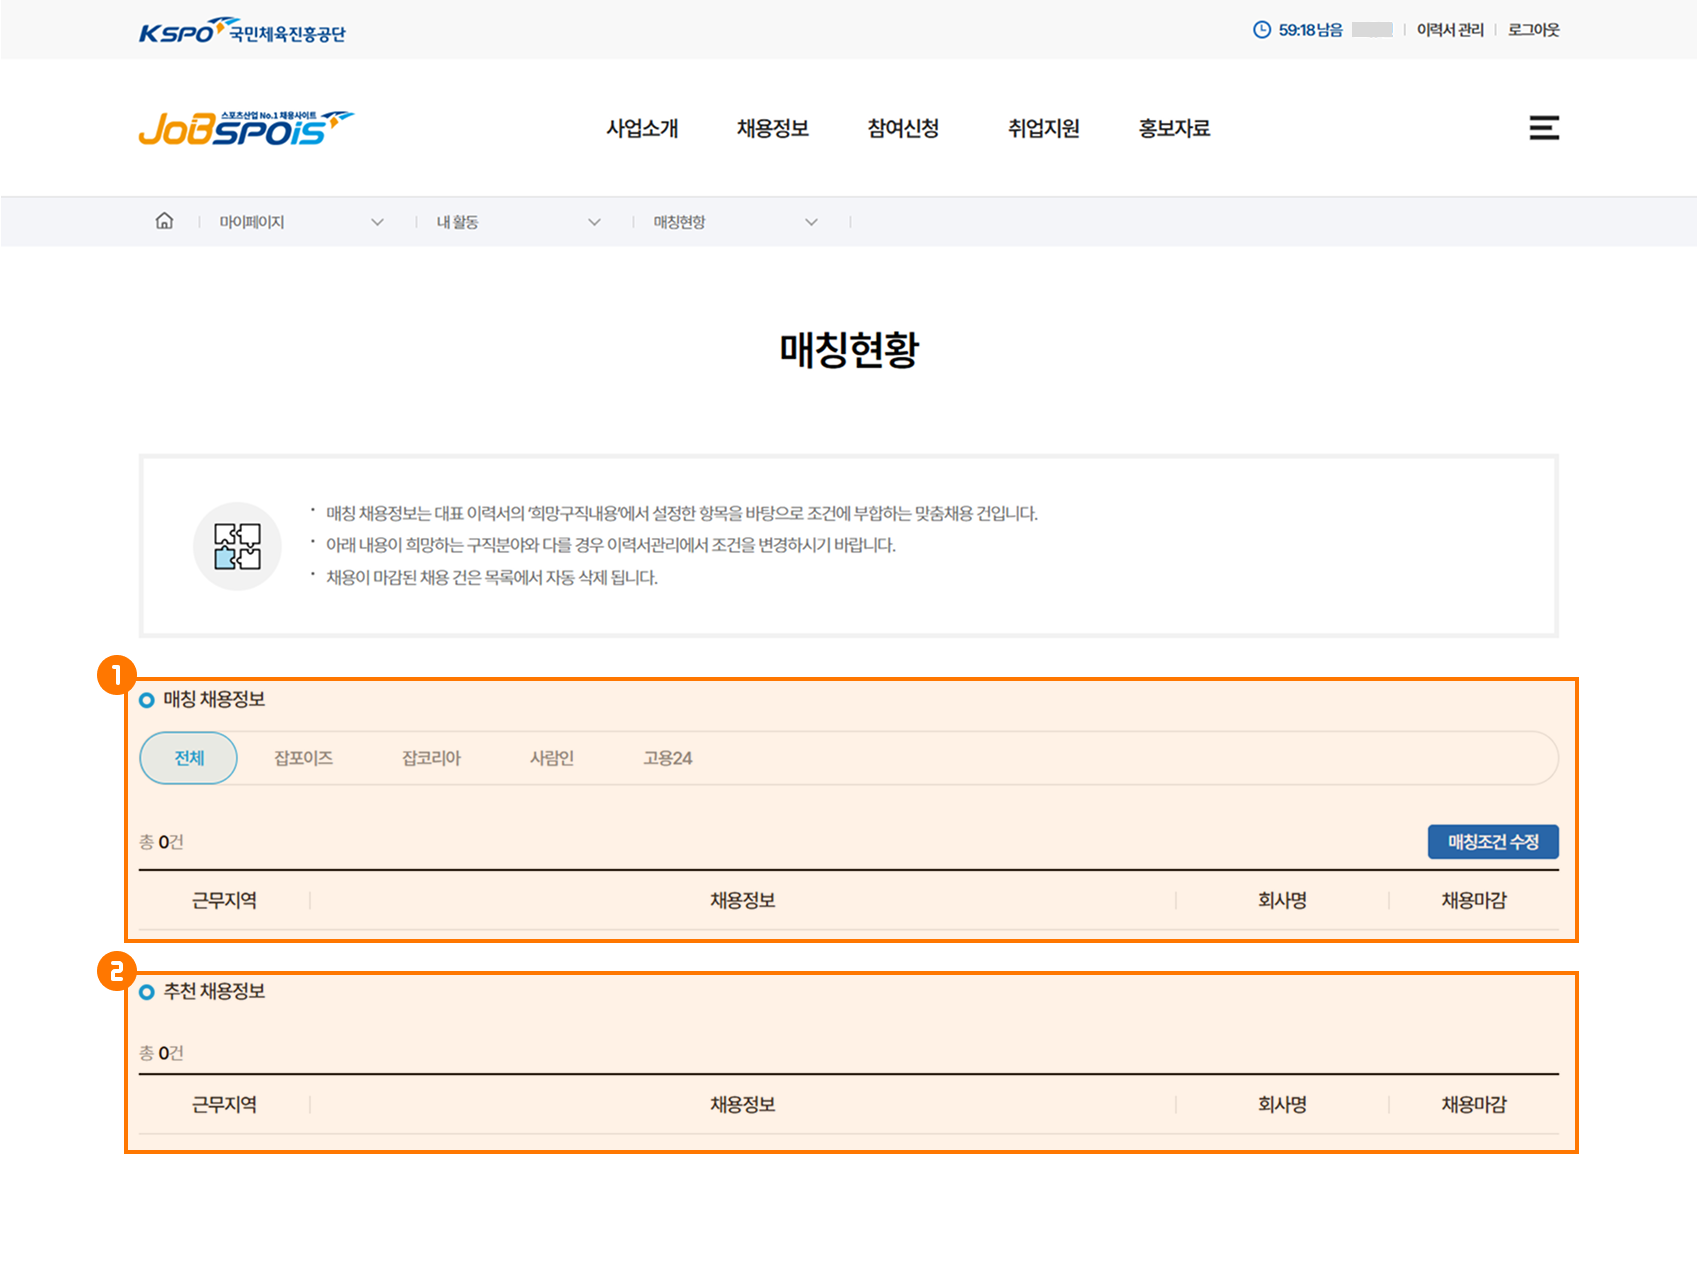Click the session timer clock icon
The width and height of the screenshot is (1698, 1284).
pos(1261,30)
